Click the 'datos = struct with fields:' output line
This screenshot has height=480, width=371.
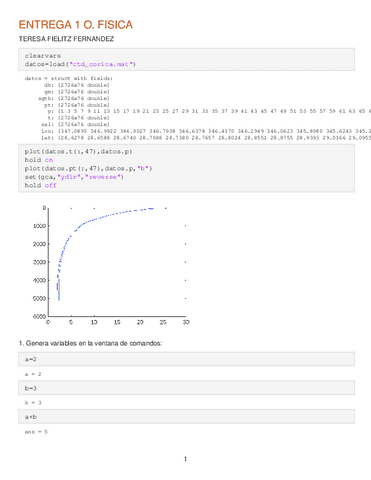(x=69, y=78)
